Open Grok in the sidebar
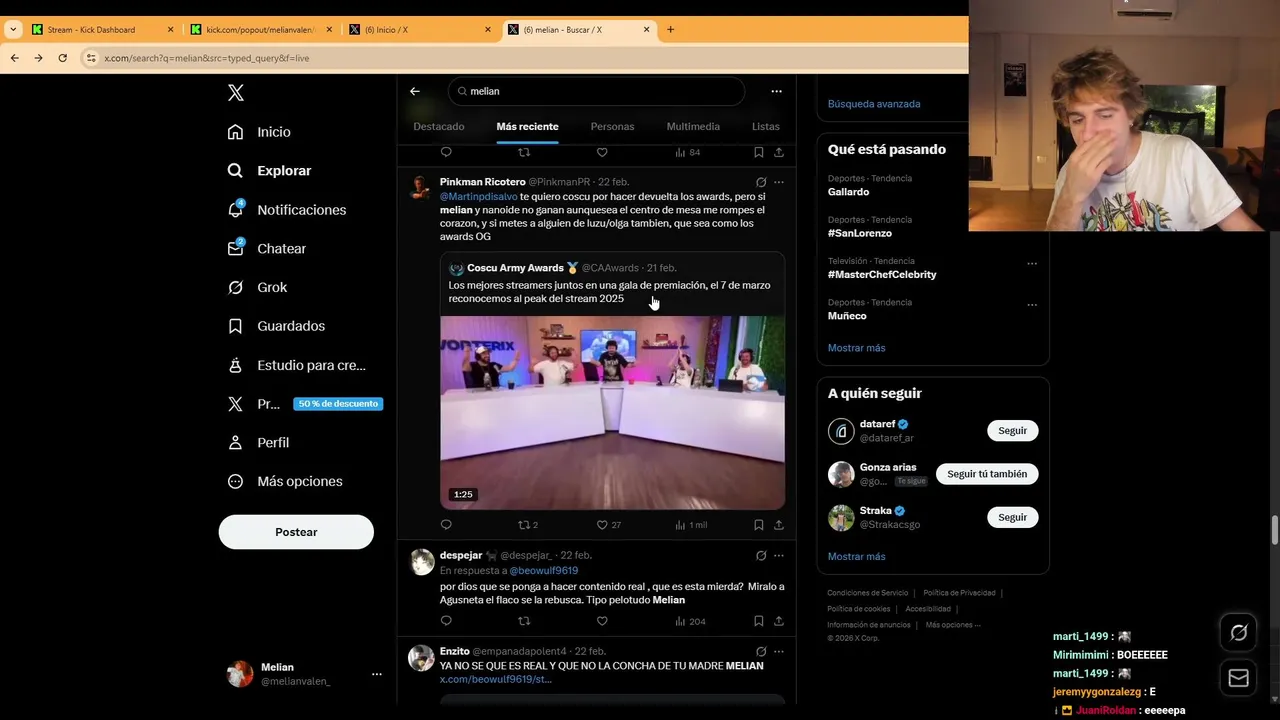This screenshot has height=720, width=1280. point(257,288)
